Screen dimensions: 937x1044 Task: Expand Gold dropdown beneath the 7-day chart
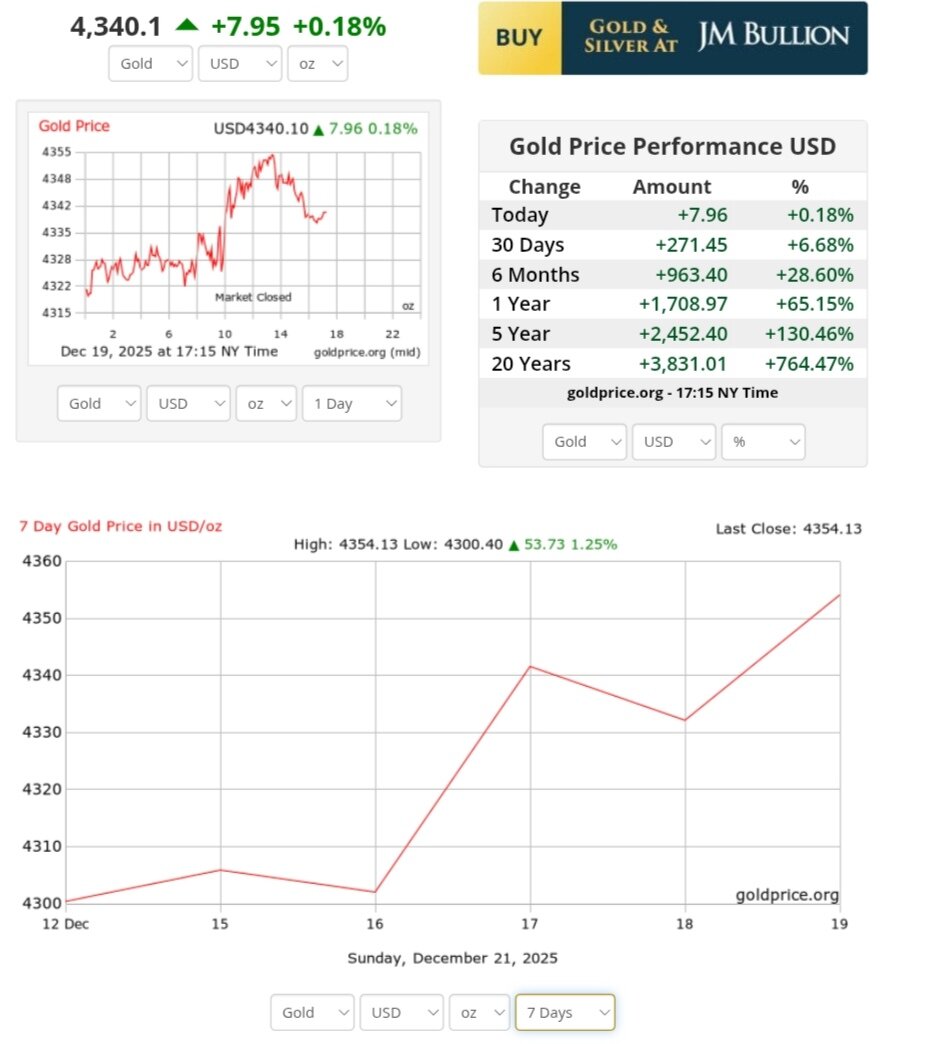click(x=312, y=1013)
